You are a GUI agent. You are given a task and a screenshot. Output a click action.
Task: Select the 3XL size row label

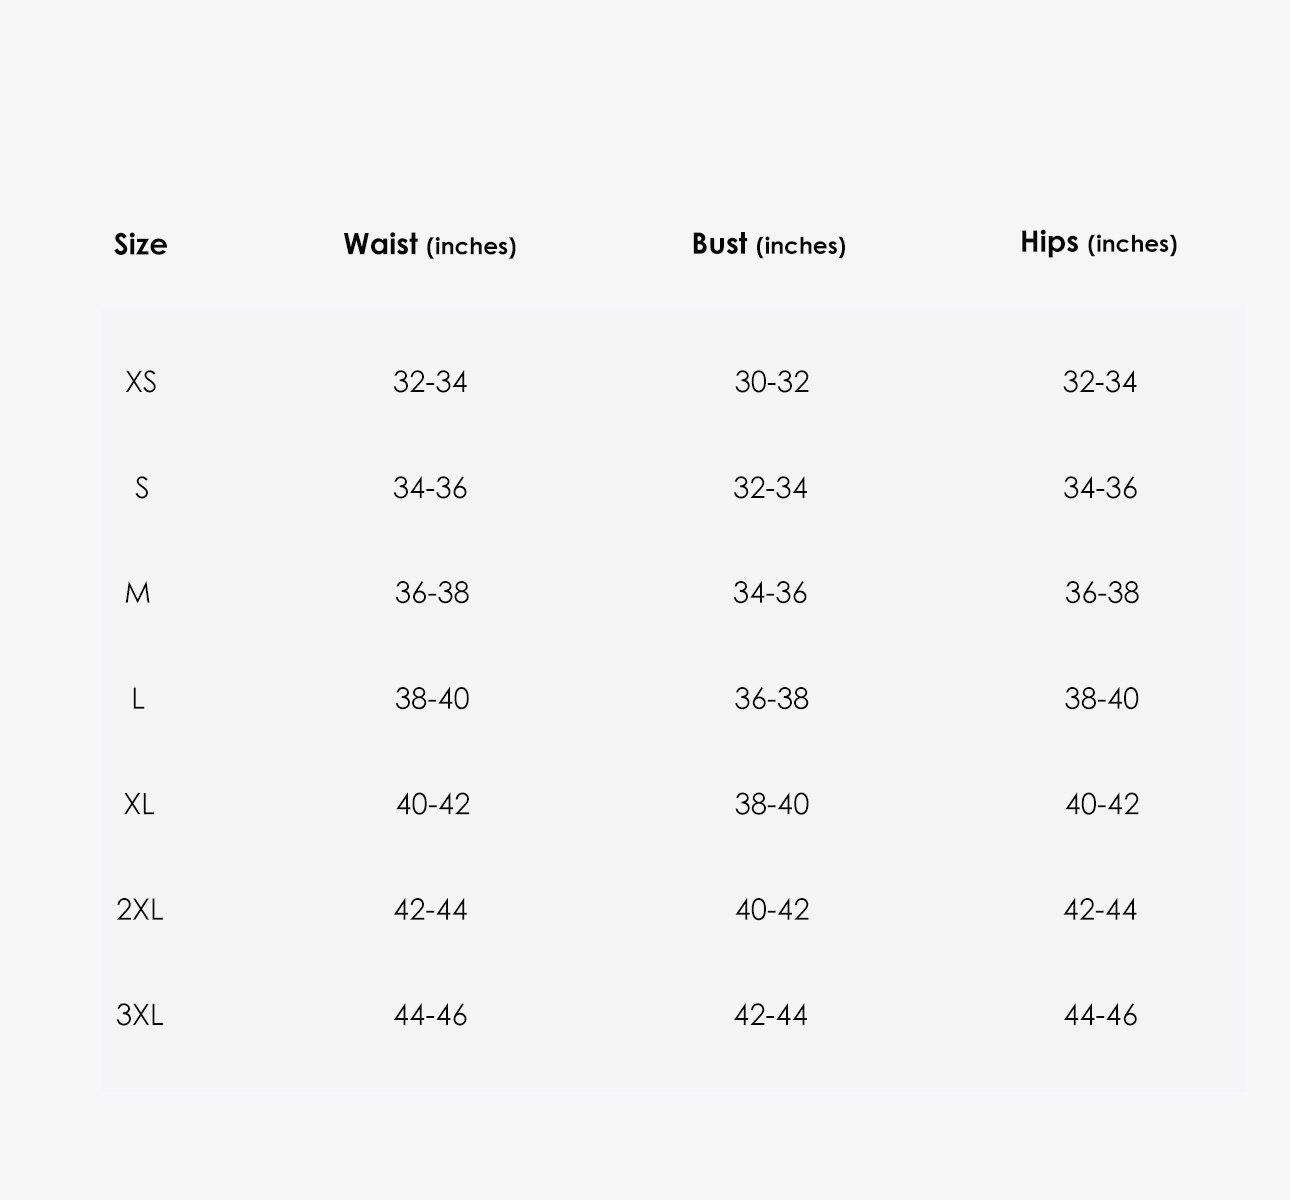pyautogui.click(x=140, y=1015)
